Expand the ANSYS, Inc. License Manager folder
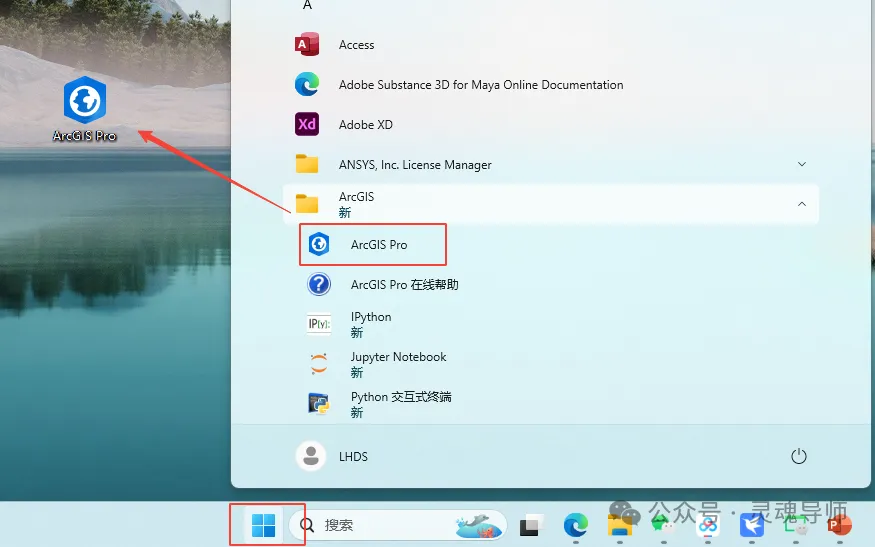The image size is (875, 547). (801, 164)
